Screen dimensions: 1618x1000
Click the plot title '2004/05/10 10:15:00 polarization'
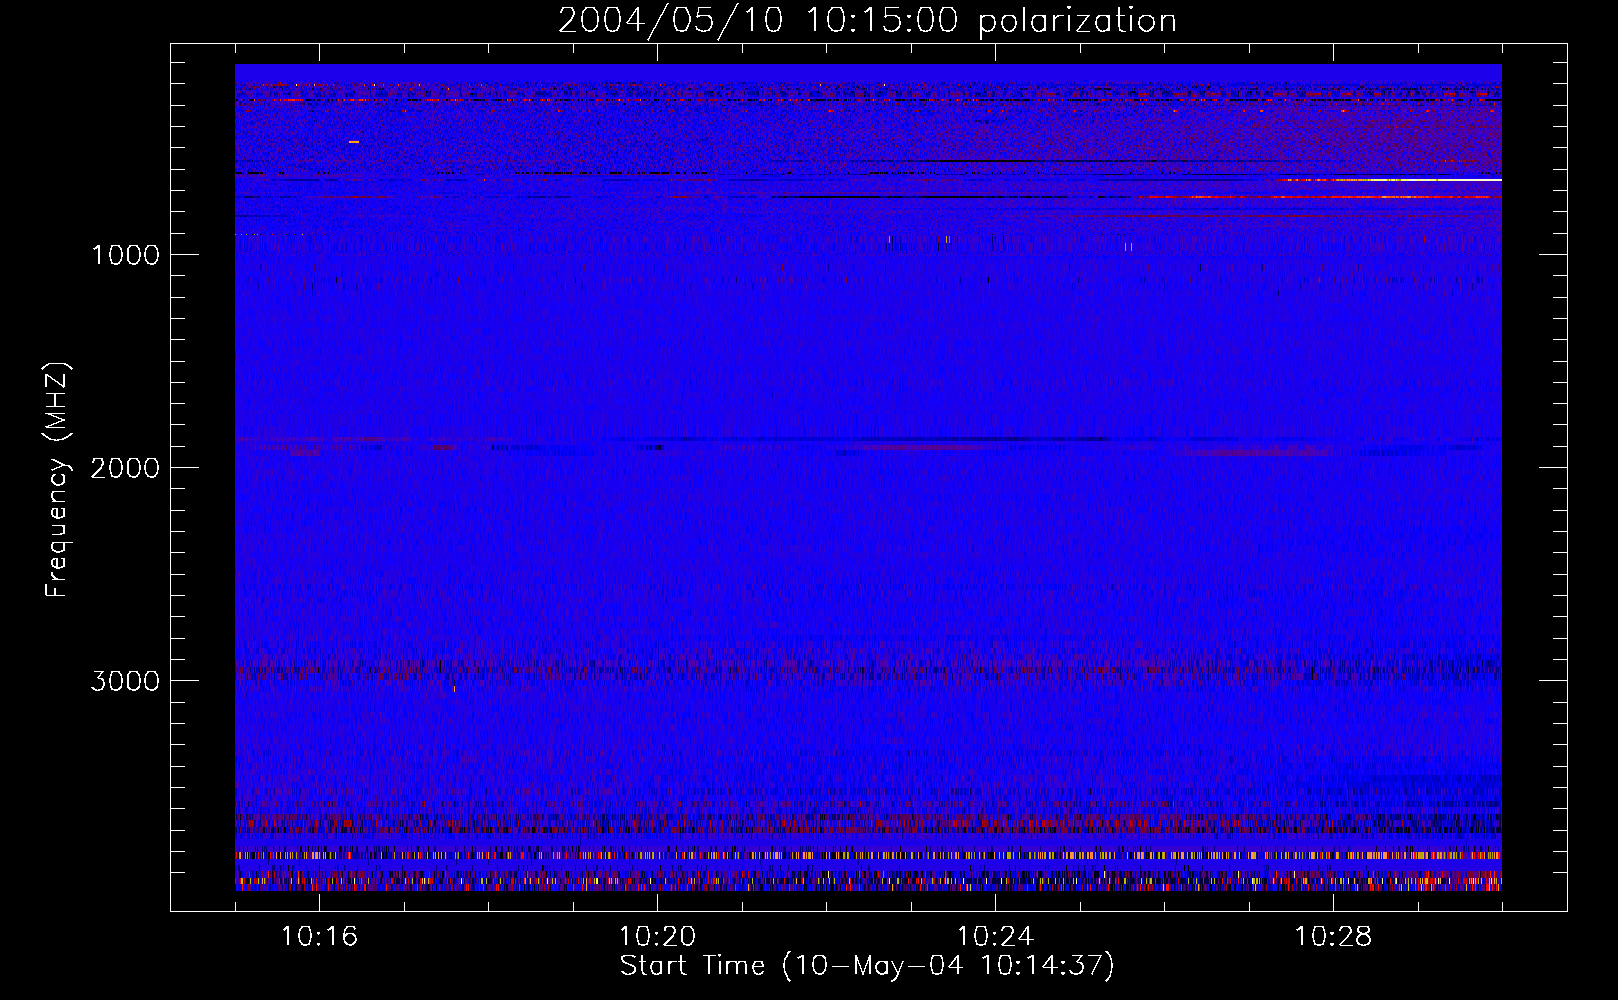867,21
